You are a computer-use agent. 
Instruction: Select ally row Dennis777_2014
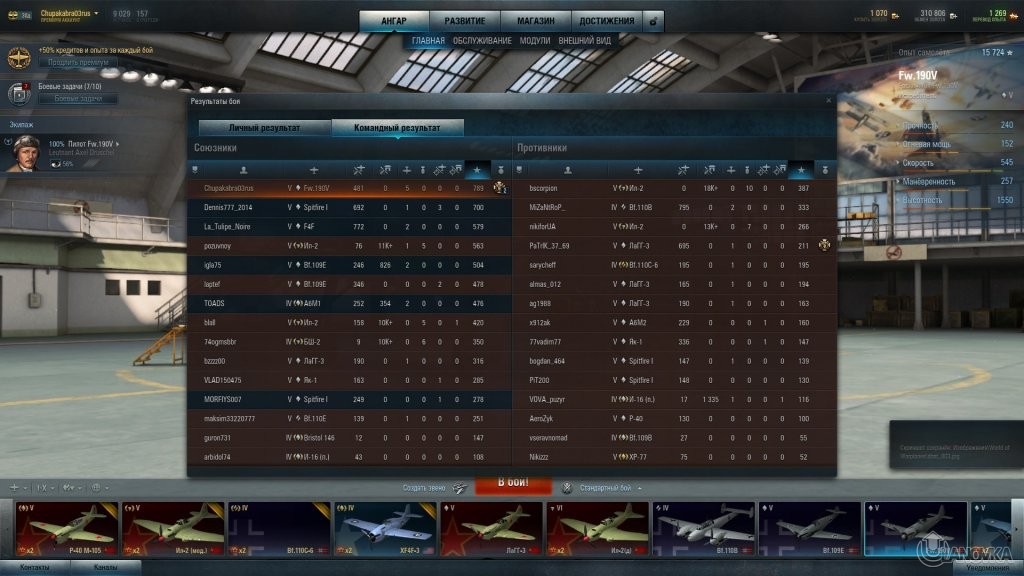[x=350, y=208]
